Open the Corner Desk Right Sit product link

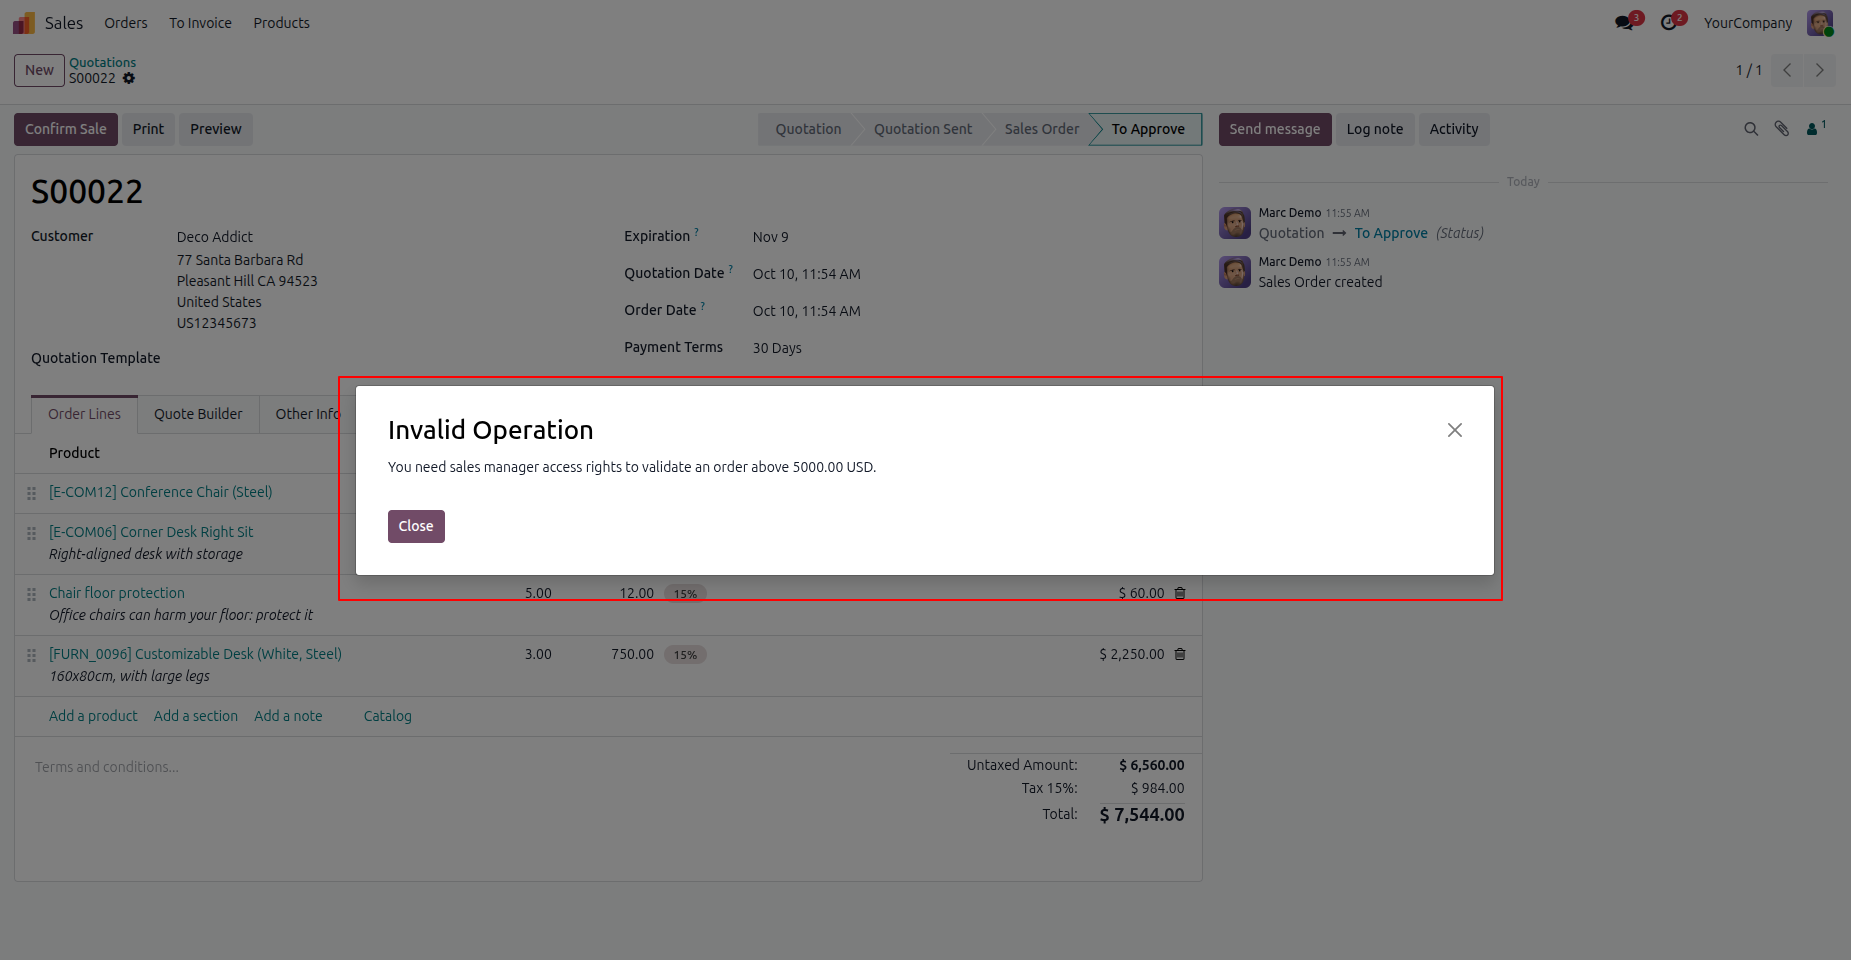click(x=151, y=532)
